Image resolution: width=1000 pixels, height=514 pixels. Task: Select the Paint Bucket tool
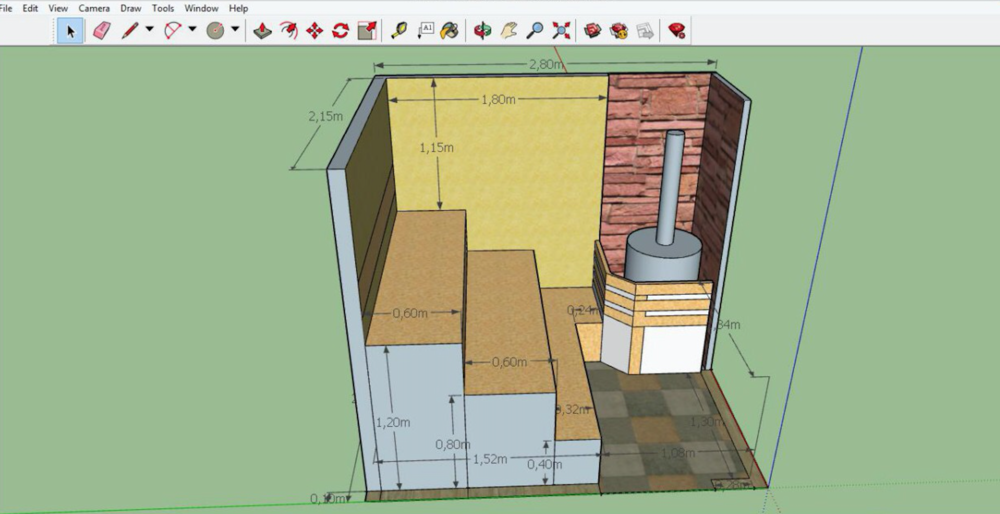point(450,30)
